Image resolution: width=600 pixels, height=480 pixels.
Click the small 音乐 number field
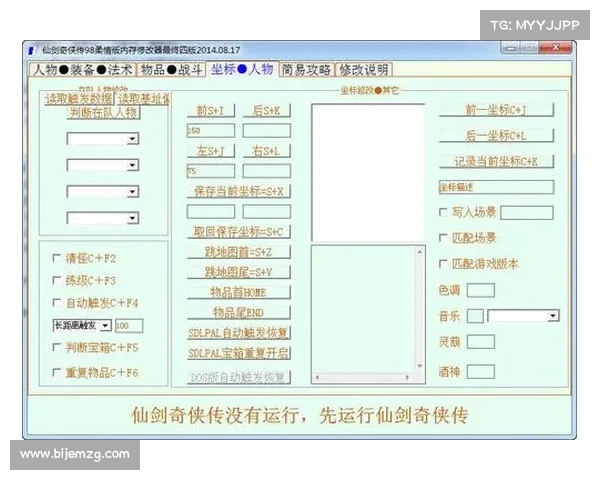tap(475, 316)
